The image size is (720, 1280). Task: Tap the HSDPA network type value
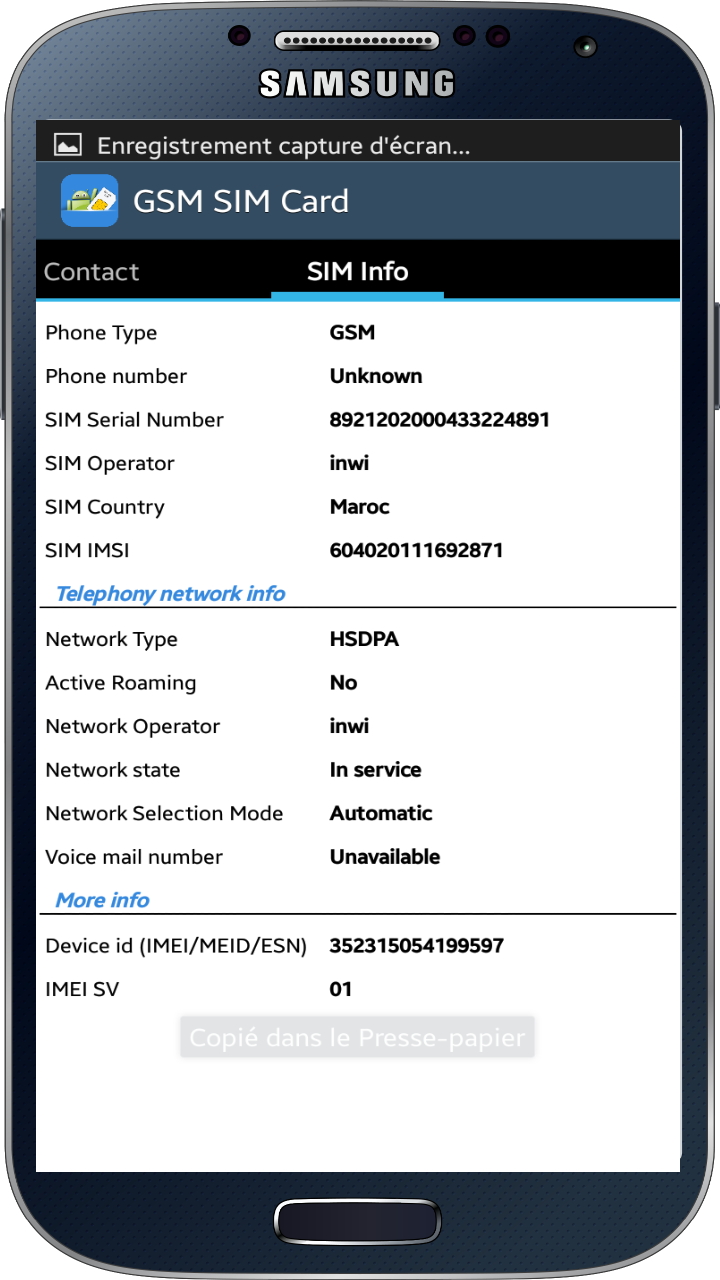point(364,639)
